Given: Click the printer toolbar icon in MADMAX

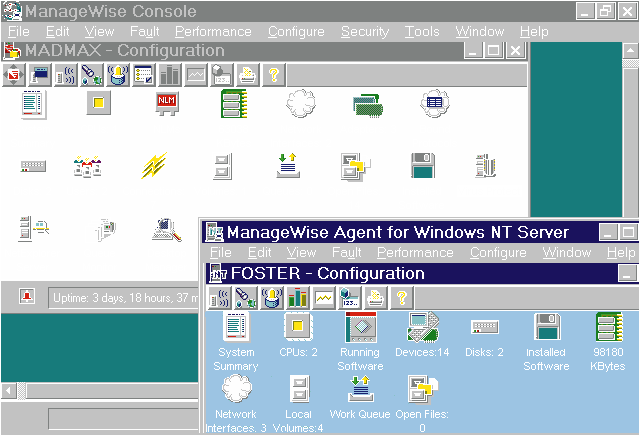Looking at the screenshot, I should [x=247, y=75].
